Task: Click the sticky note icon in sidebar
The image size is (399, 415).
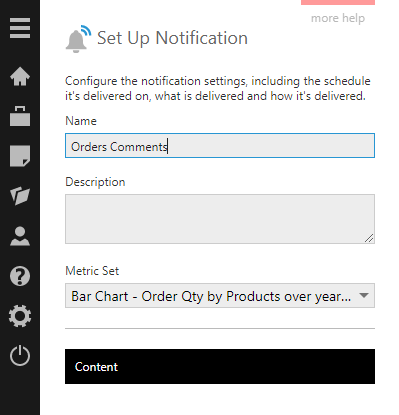Action: (20, 156)
